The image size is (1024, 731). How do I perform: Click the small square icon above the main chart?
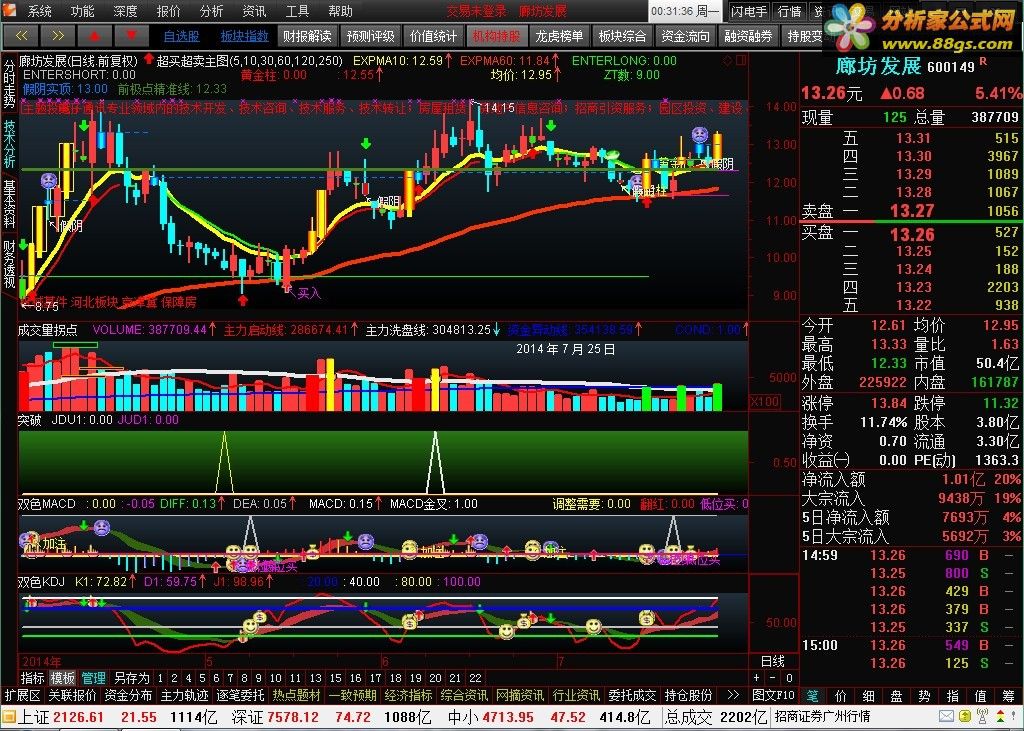(741, 61)
